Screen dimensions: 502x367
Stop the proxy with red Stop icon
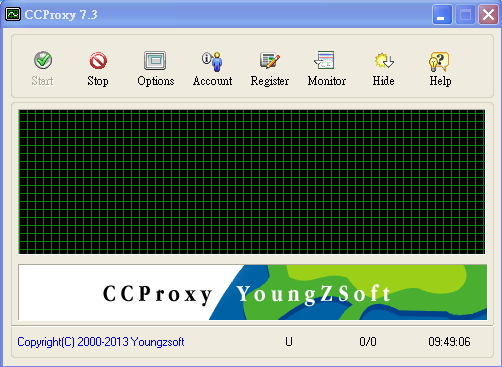98,61
